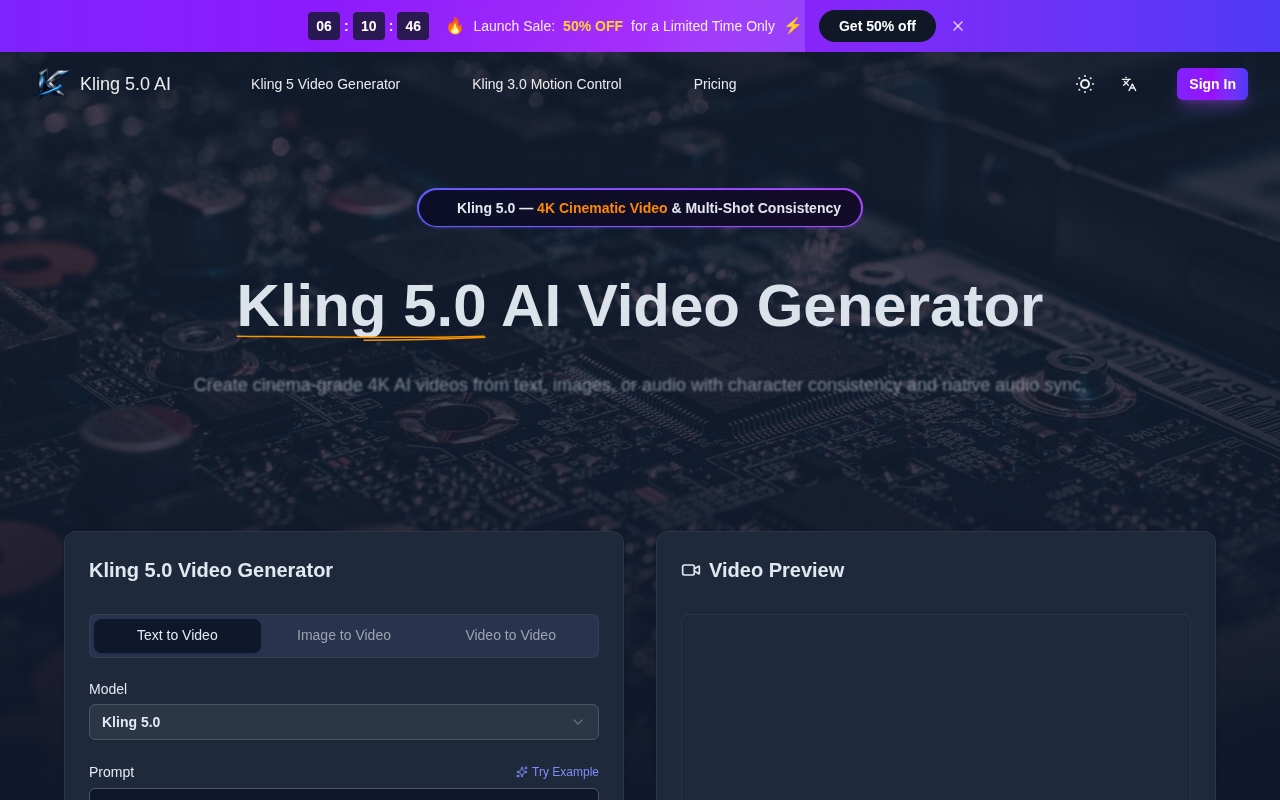Open the language translate icon
Image resolution: width=1280 pixels, height=800 pixels.
coord(1129,84)
